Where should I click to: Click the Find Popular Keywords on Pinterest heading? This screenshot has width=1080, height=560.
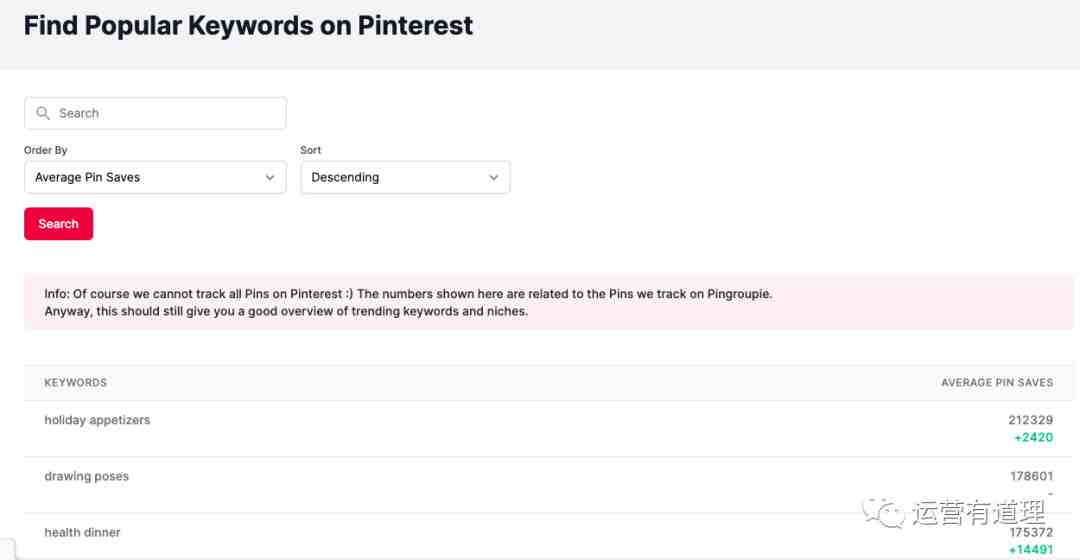(x=248, y=25)
